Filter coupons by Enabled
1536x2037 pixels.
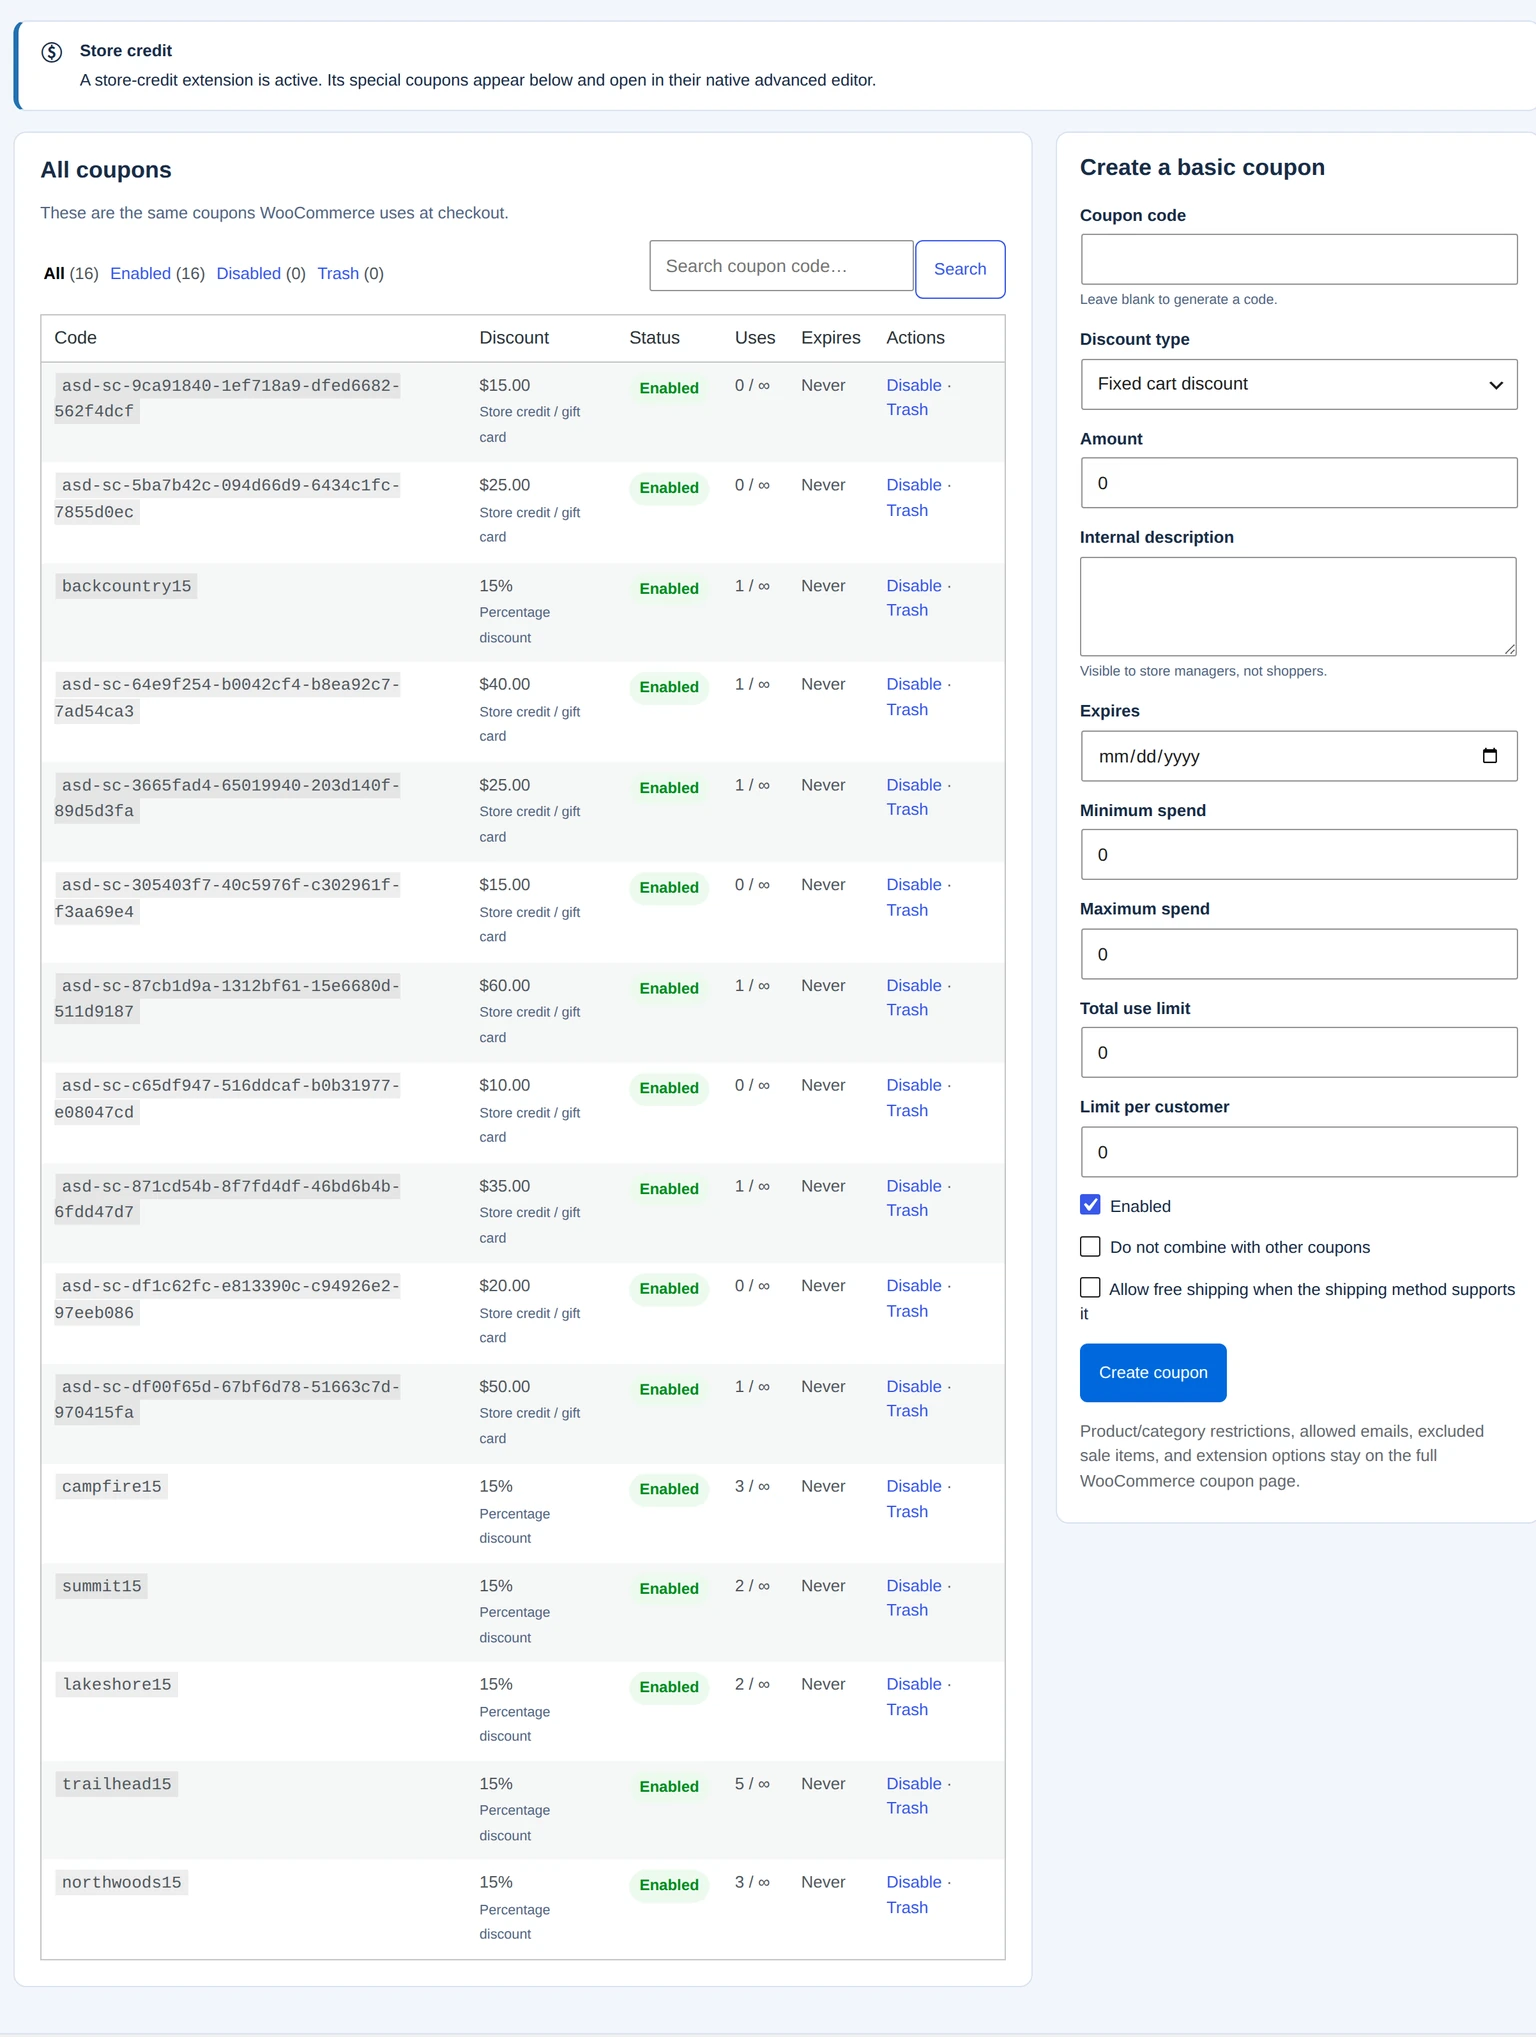[140, 274]
